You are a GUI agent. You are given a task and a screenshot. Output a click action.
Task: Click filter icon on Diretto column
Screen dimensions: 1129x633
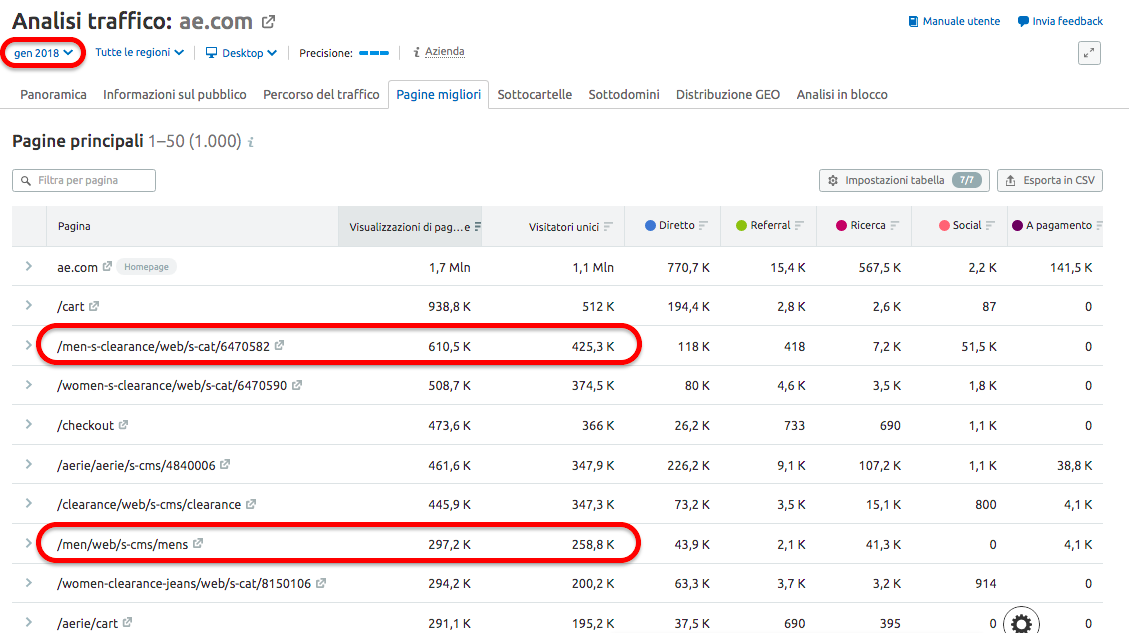coord(703,226)
